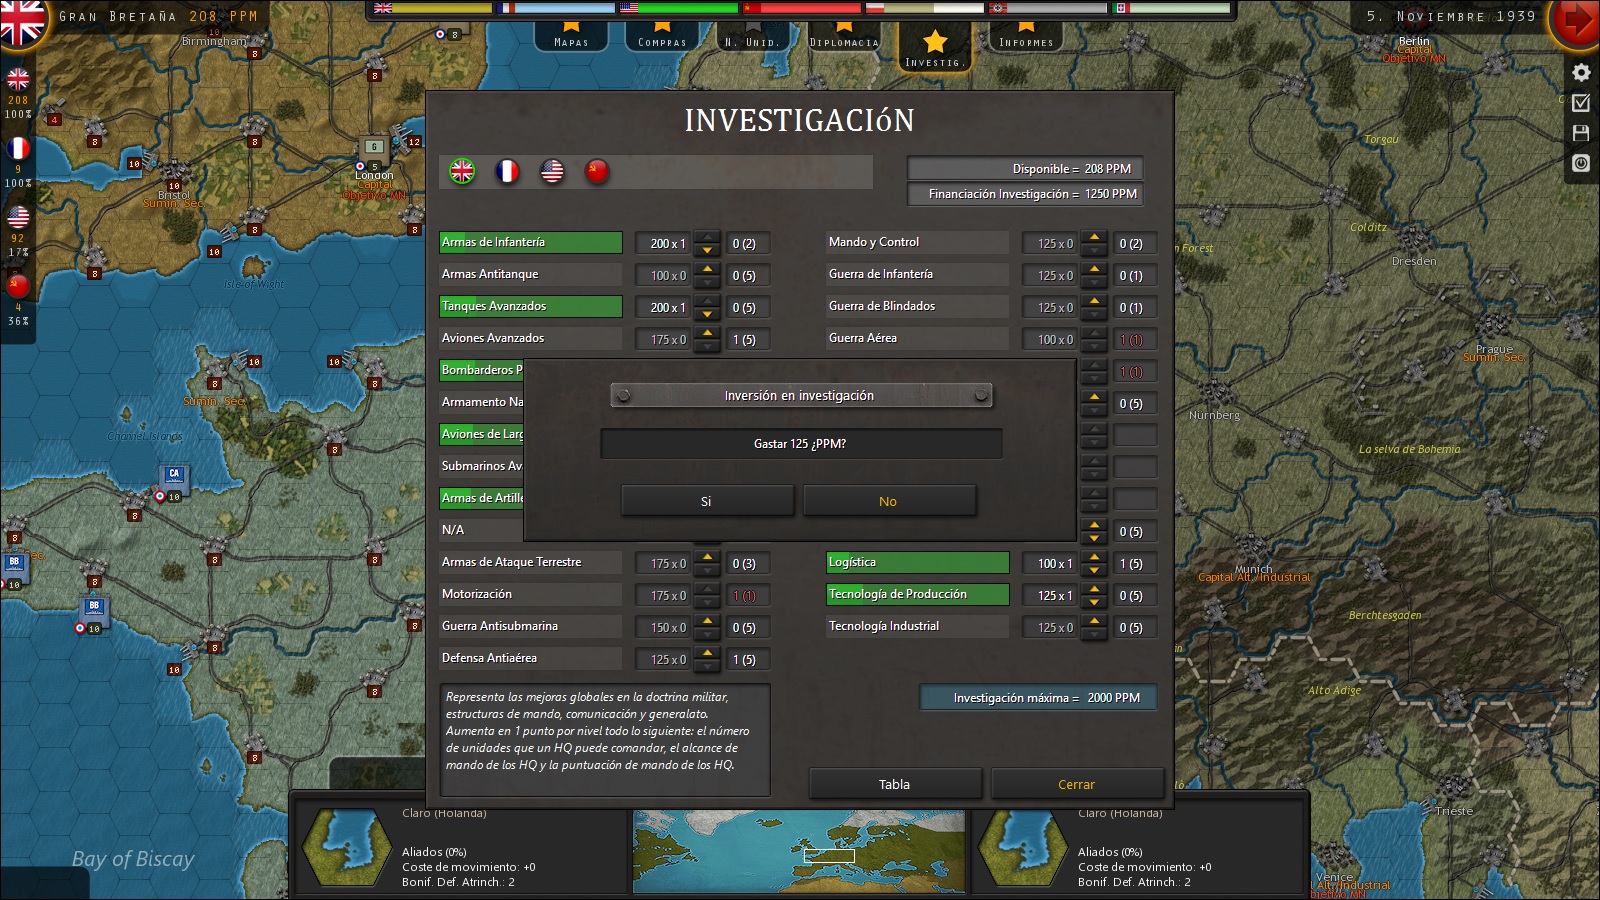1600x900 pixels.
Task: Open the settings gear icon
Action: (1581, 72)
